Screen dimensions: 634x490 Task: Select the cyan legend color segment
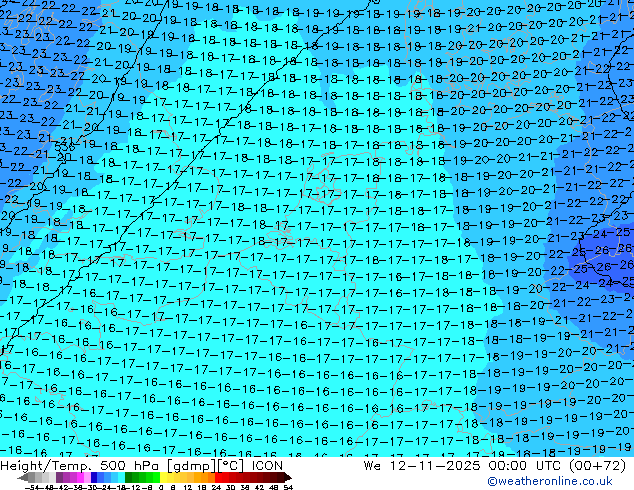(121, 478)
